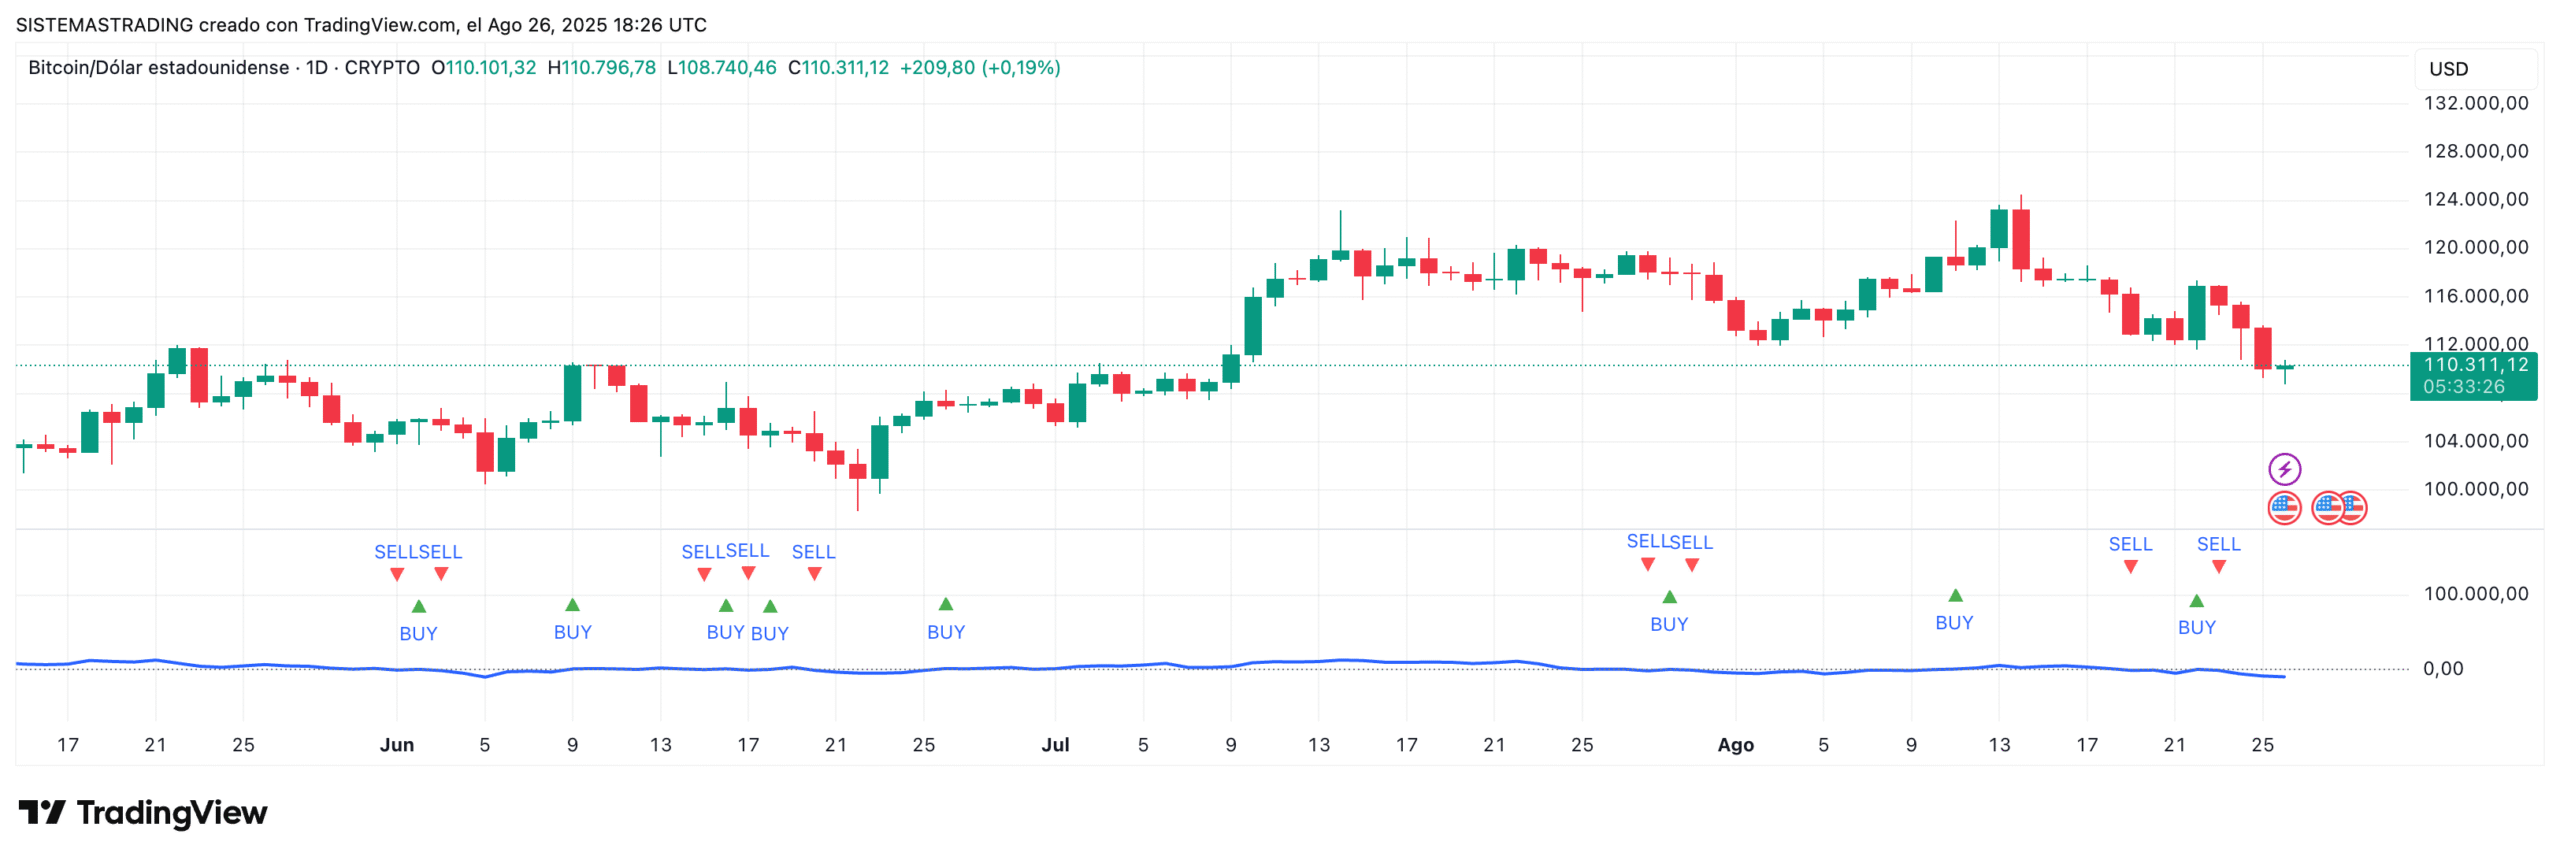Screen dimensions: 2560x860
Task: Click the green BUY triangle near June 9
Action: click(572, 605)
